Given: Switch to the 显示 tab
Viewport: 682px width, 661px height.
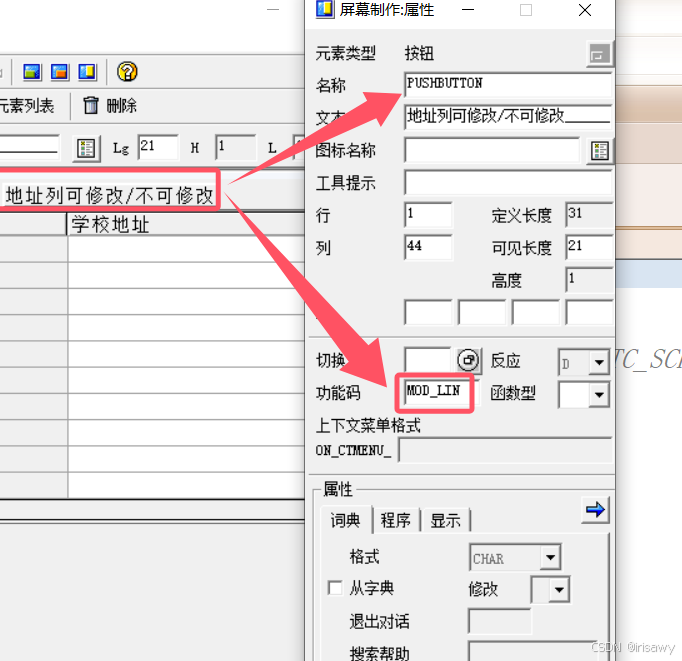Looking at the screenshot, I should tap(445, 520).
